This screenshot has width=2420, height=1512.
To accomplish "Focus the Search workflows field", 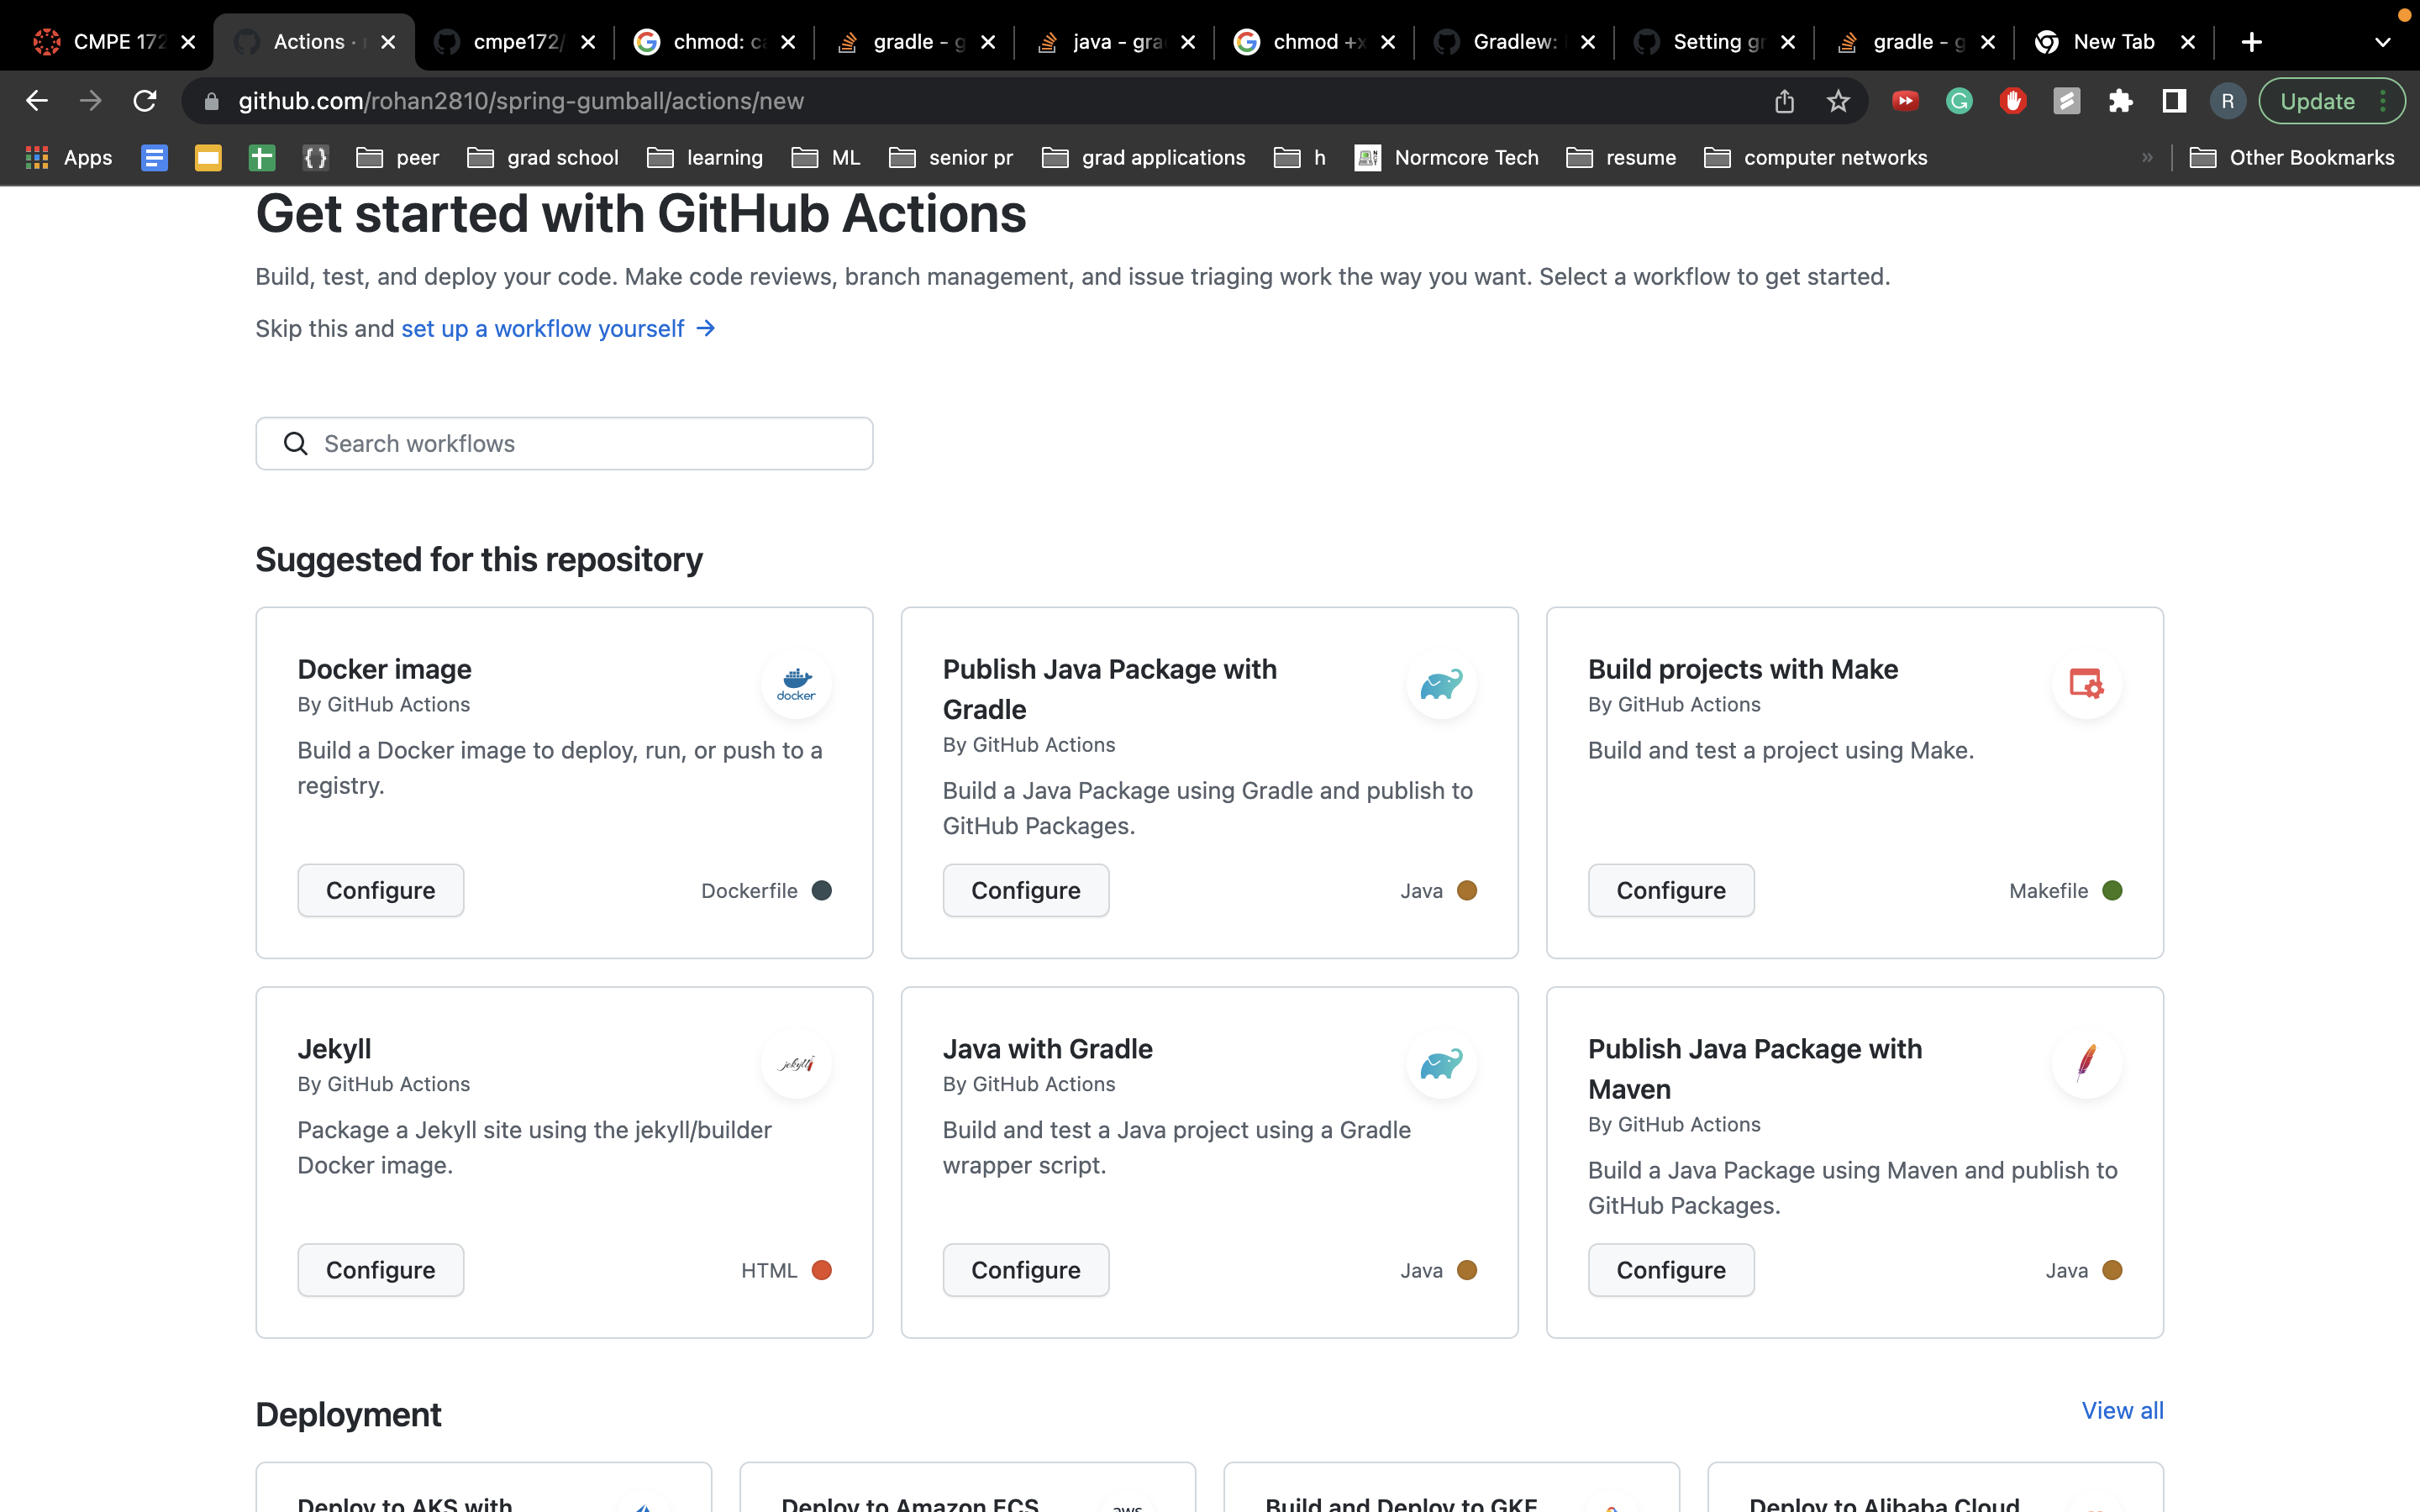I will (x=564, y=443).
